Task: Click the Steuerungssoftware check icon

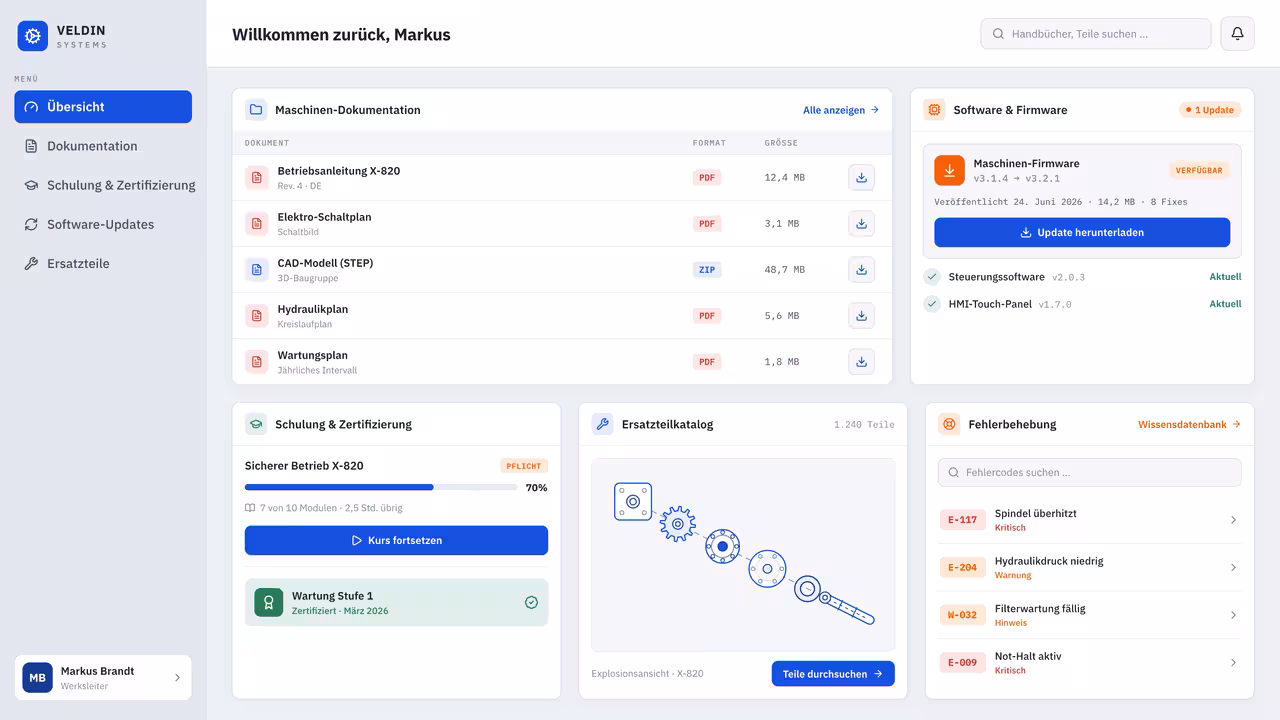Action: click(x=932, y=277)
